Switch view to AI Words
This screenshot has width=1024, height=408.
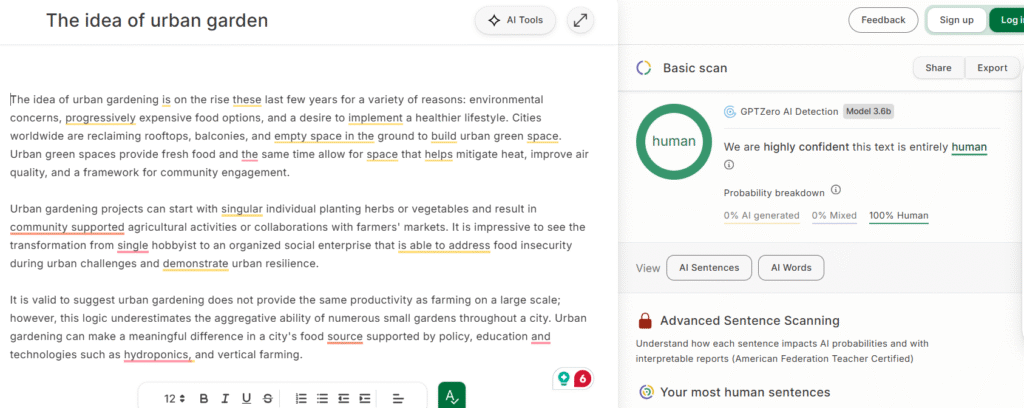tap(791, 268)
